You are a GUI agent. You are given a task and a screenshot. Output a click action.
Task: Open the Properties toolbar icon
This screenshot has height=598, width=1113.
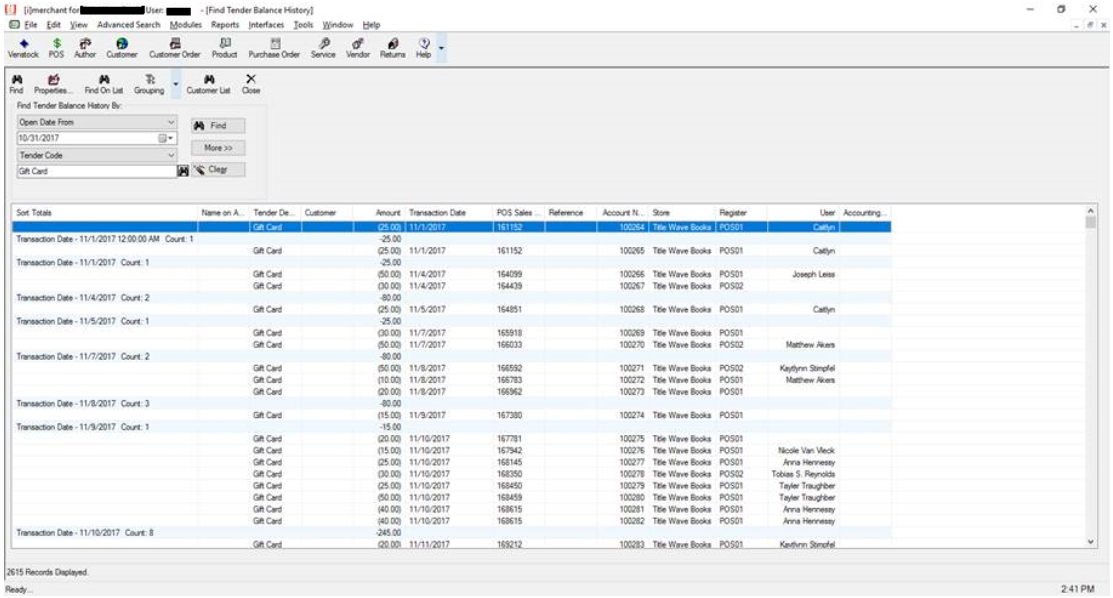click(53, 85)
